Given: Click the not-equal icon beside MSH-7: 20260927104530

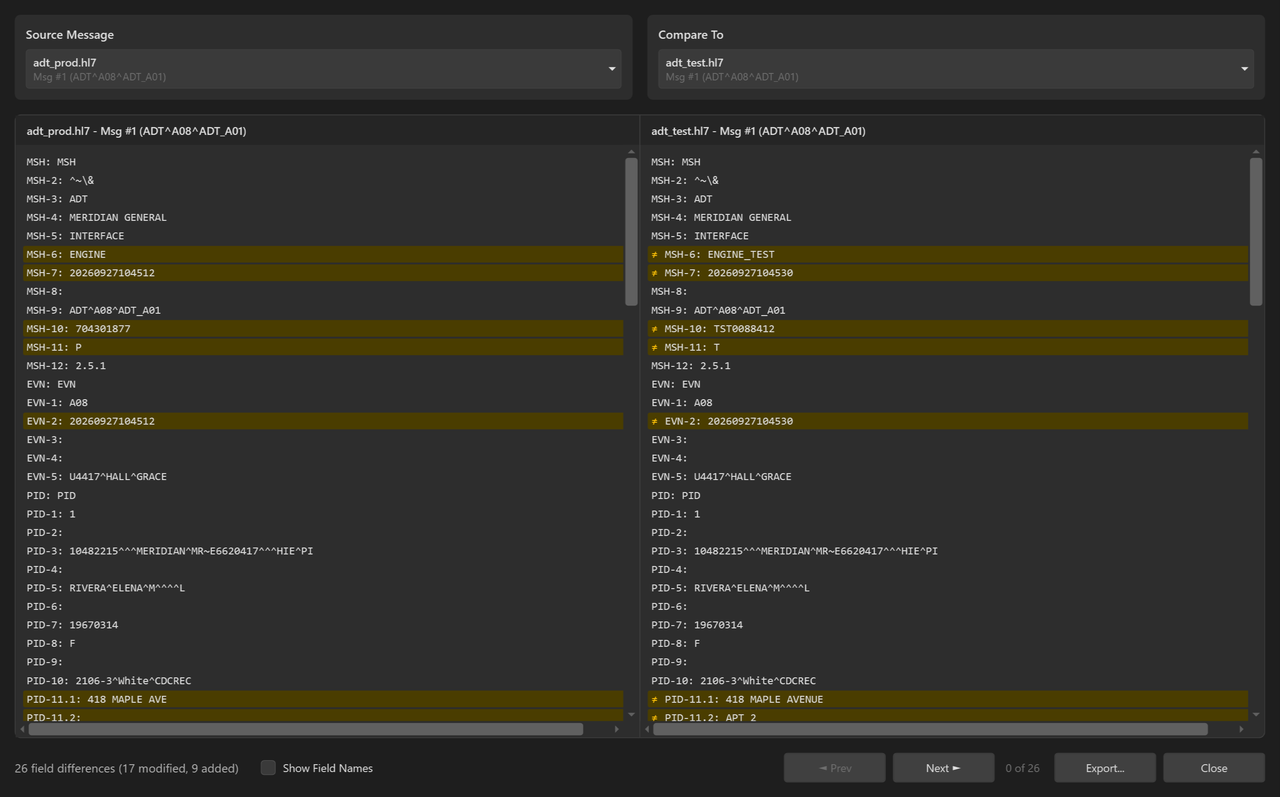Looking at the screenshot, I should click(654, 273).
